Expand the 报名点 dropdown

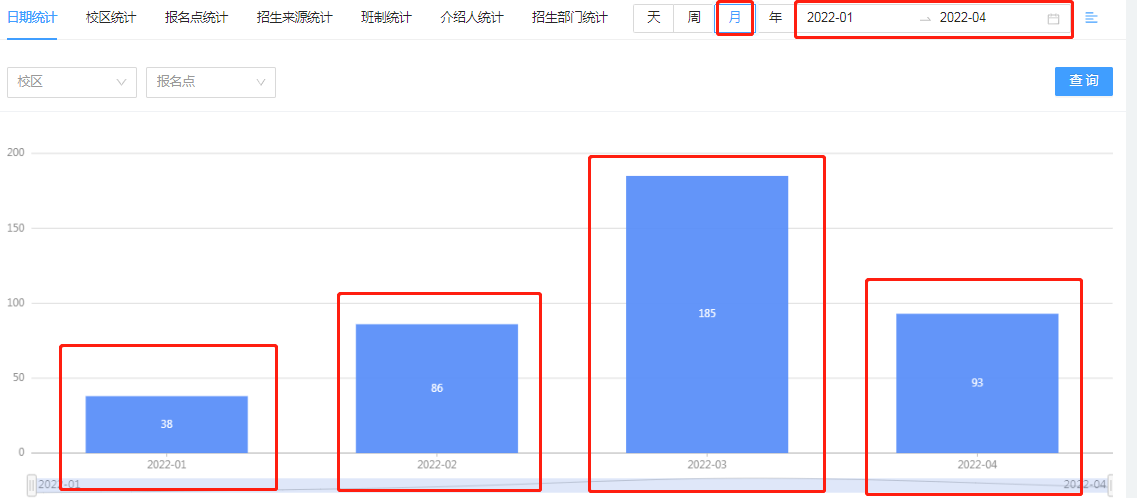[211, 83]
